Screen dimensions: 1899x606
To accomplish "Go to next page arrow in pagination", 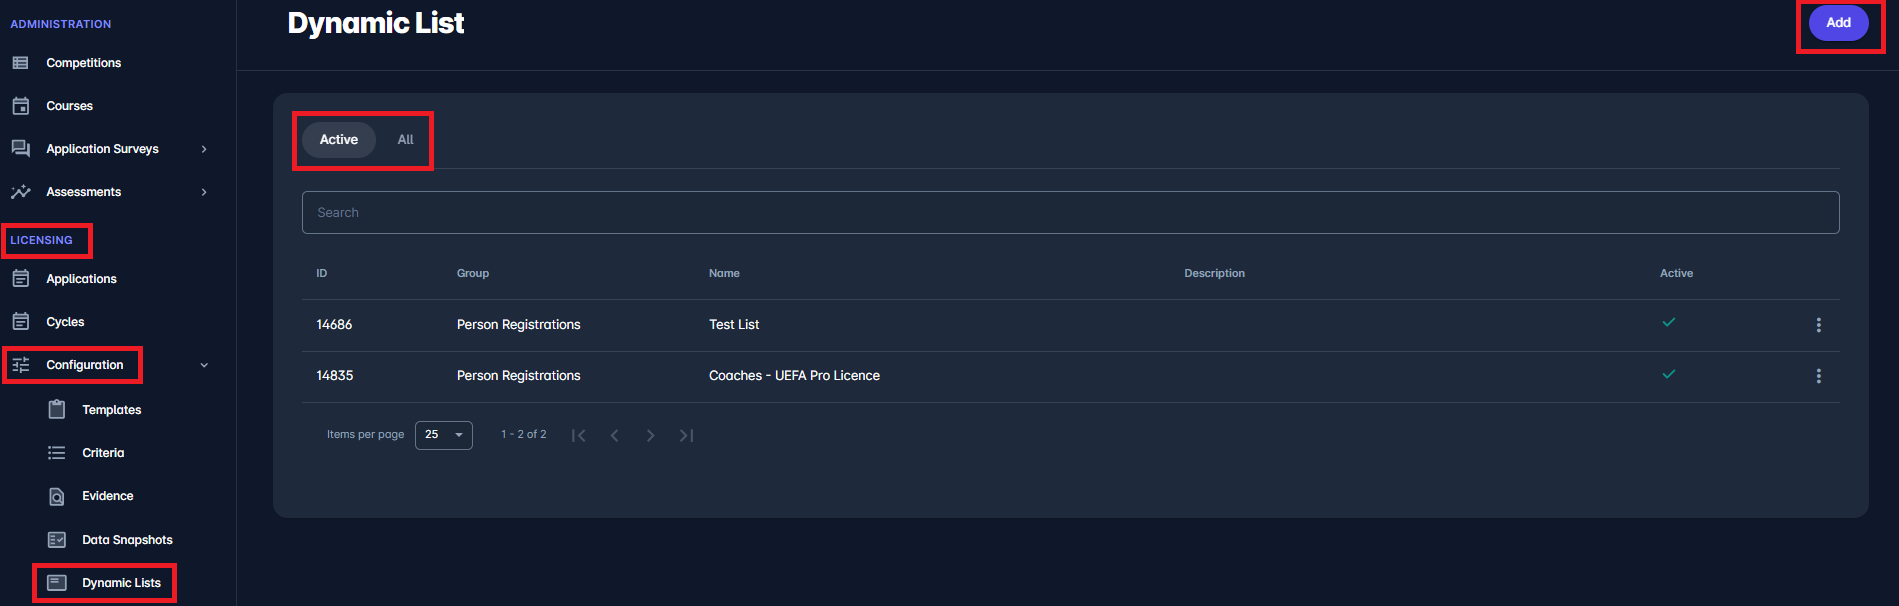I will coord(650,435).
